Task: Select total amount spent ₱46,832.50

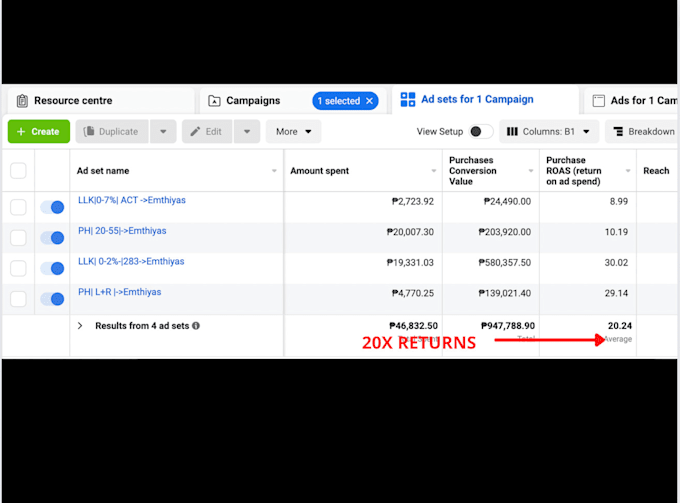Action: [x=413, y=326]
